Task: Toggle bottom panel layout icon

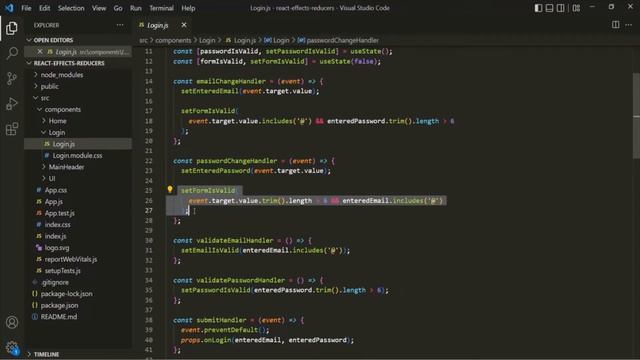Action: [549, 8]
